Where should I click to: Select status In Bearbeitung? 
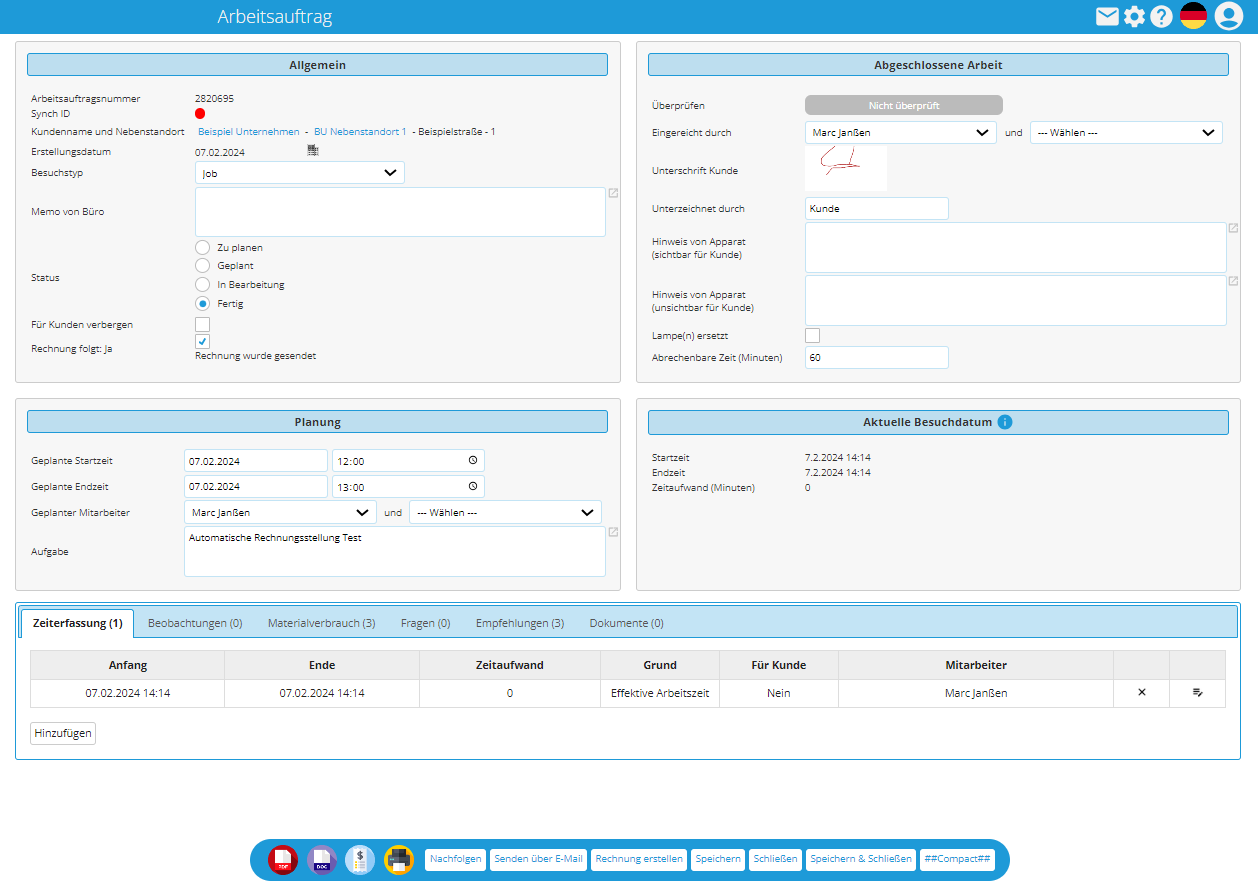click(203, 285)
